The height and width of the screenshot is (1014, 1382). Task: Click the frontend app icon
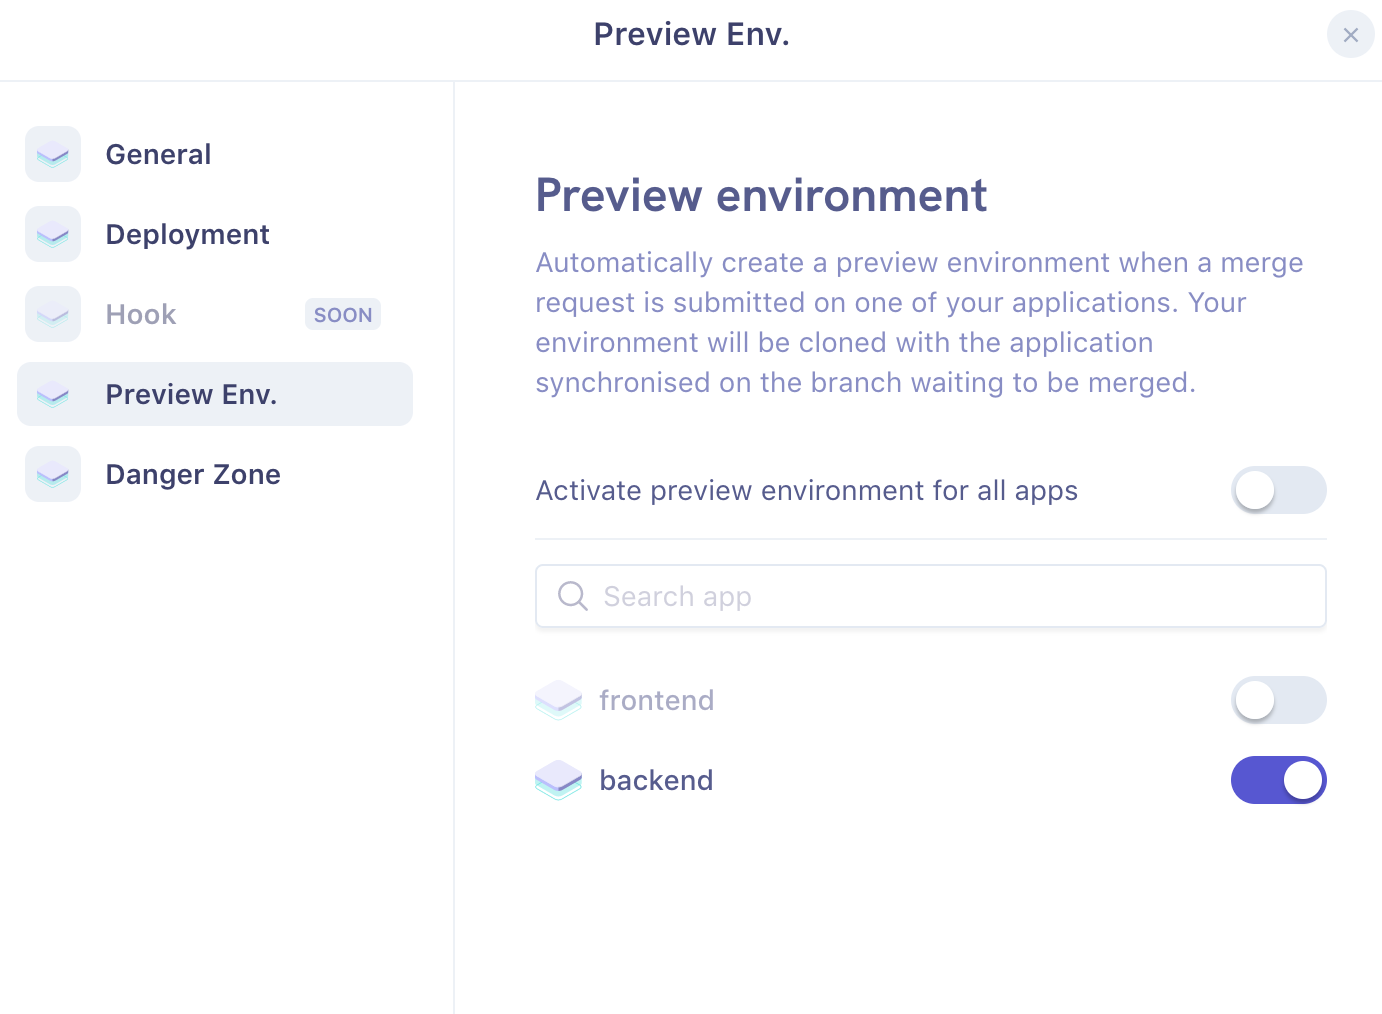pyautogui.click(x=558, y=700)
